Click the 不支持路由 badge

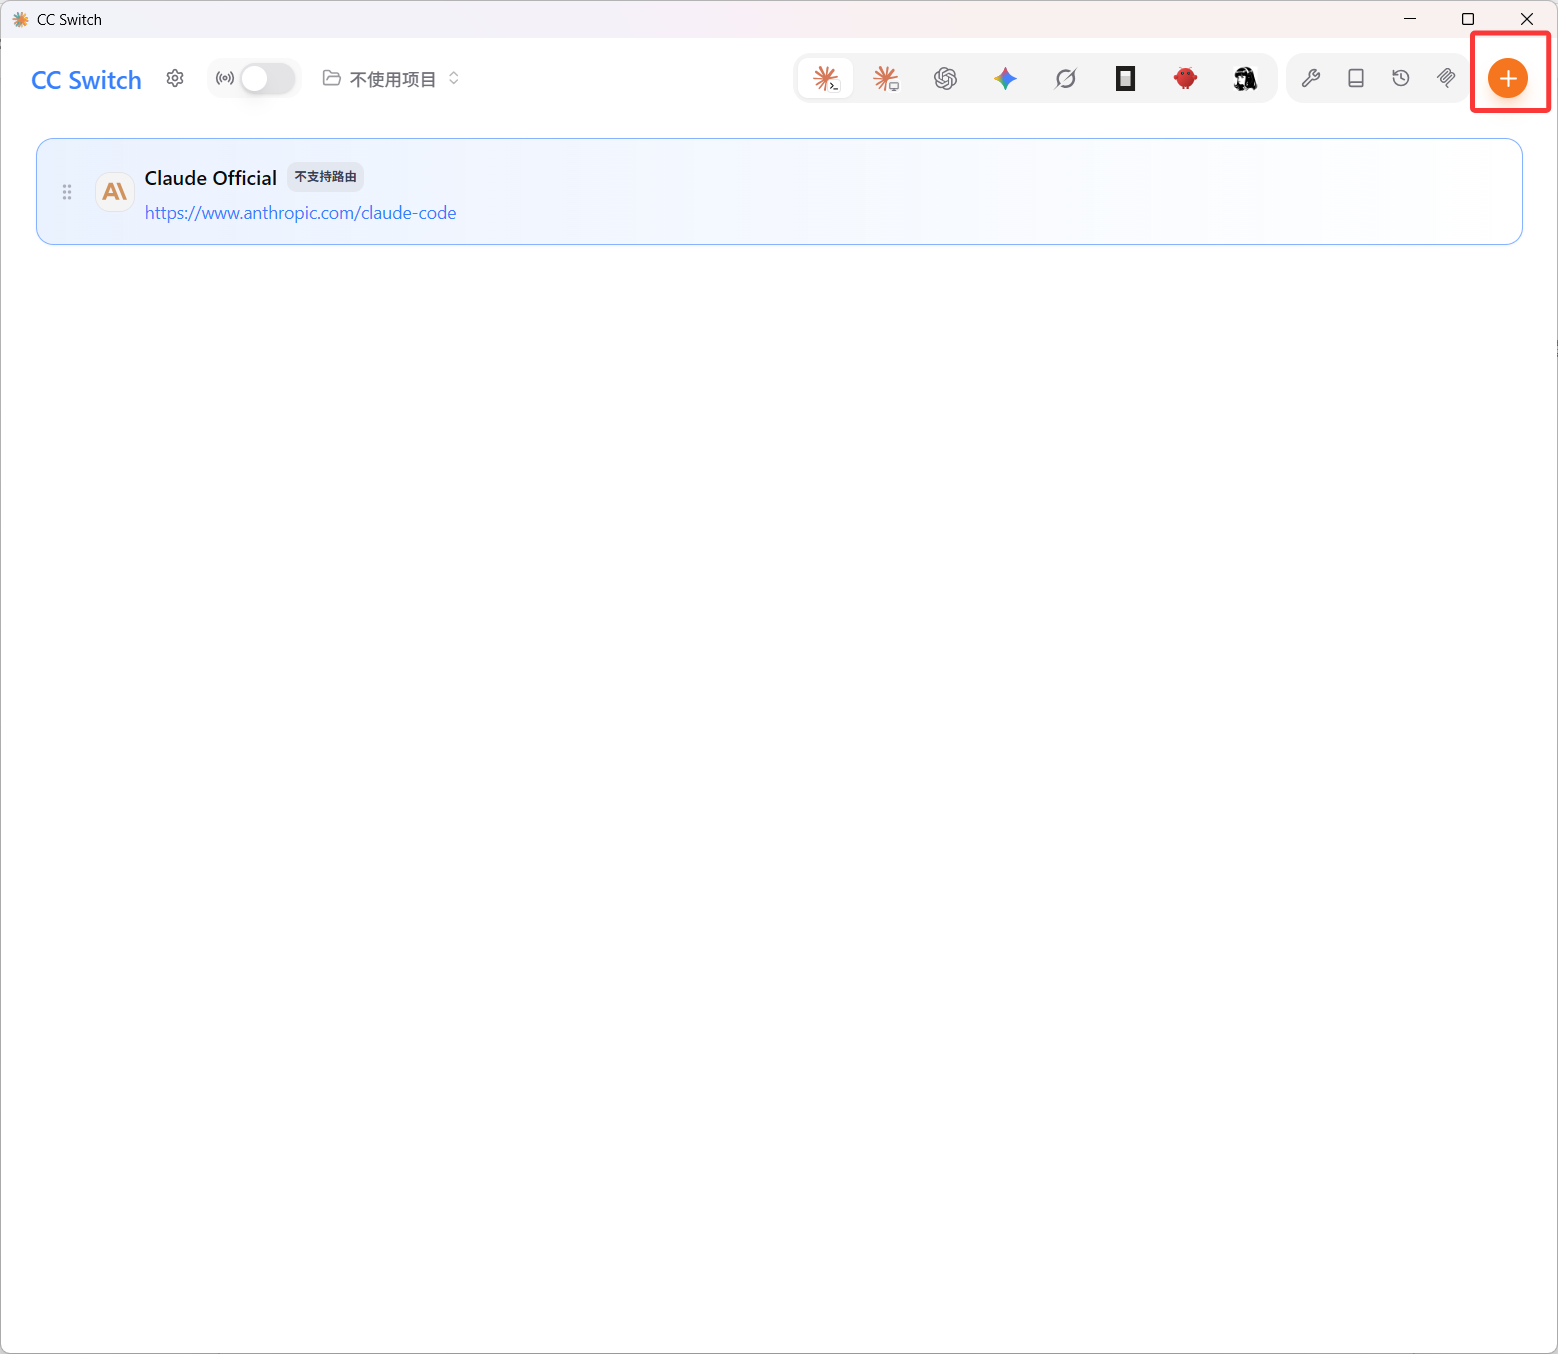point(326,177)
